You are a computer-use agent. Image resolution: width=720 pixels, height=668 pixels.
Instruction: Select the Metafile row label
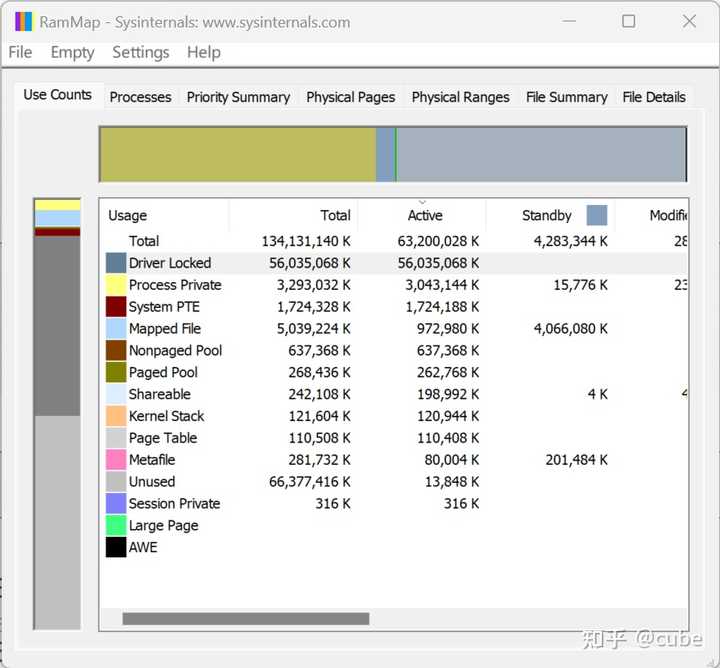pos(152,460)
